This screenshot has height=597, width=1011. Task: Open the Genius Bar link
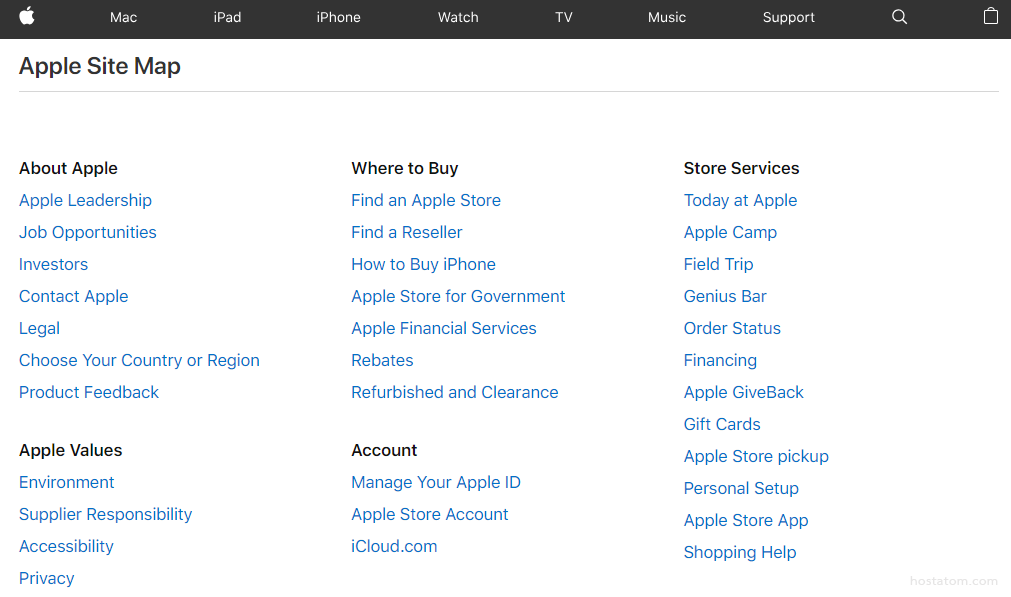pyautogui.click(x=725, y=296)
